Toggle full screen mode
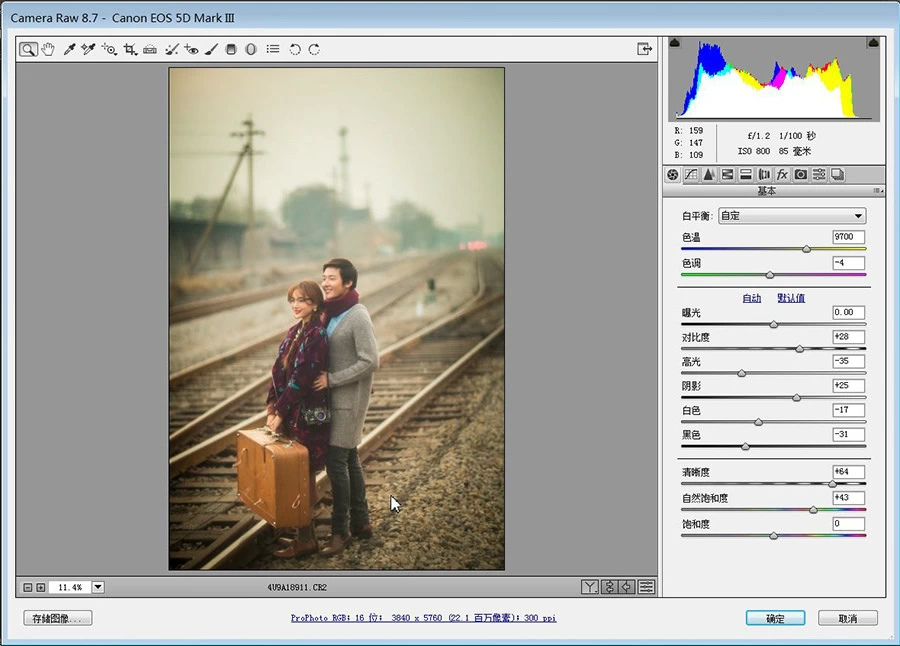Viewport: 900px width, 646px height. pos(645,49)
